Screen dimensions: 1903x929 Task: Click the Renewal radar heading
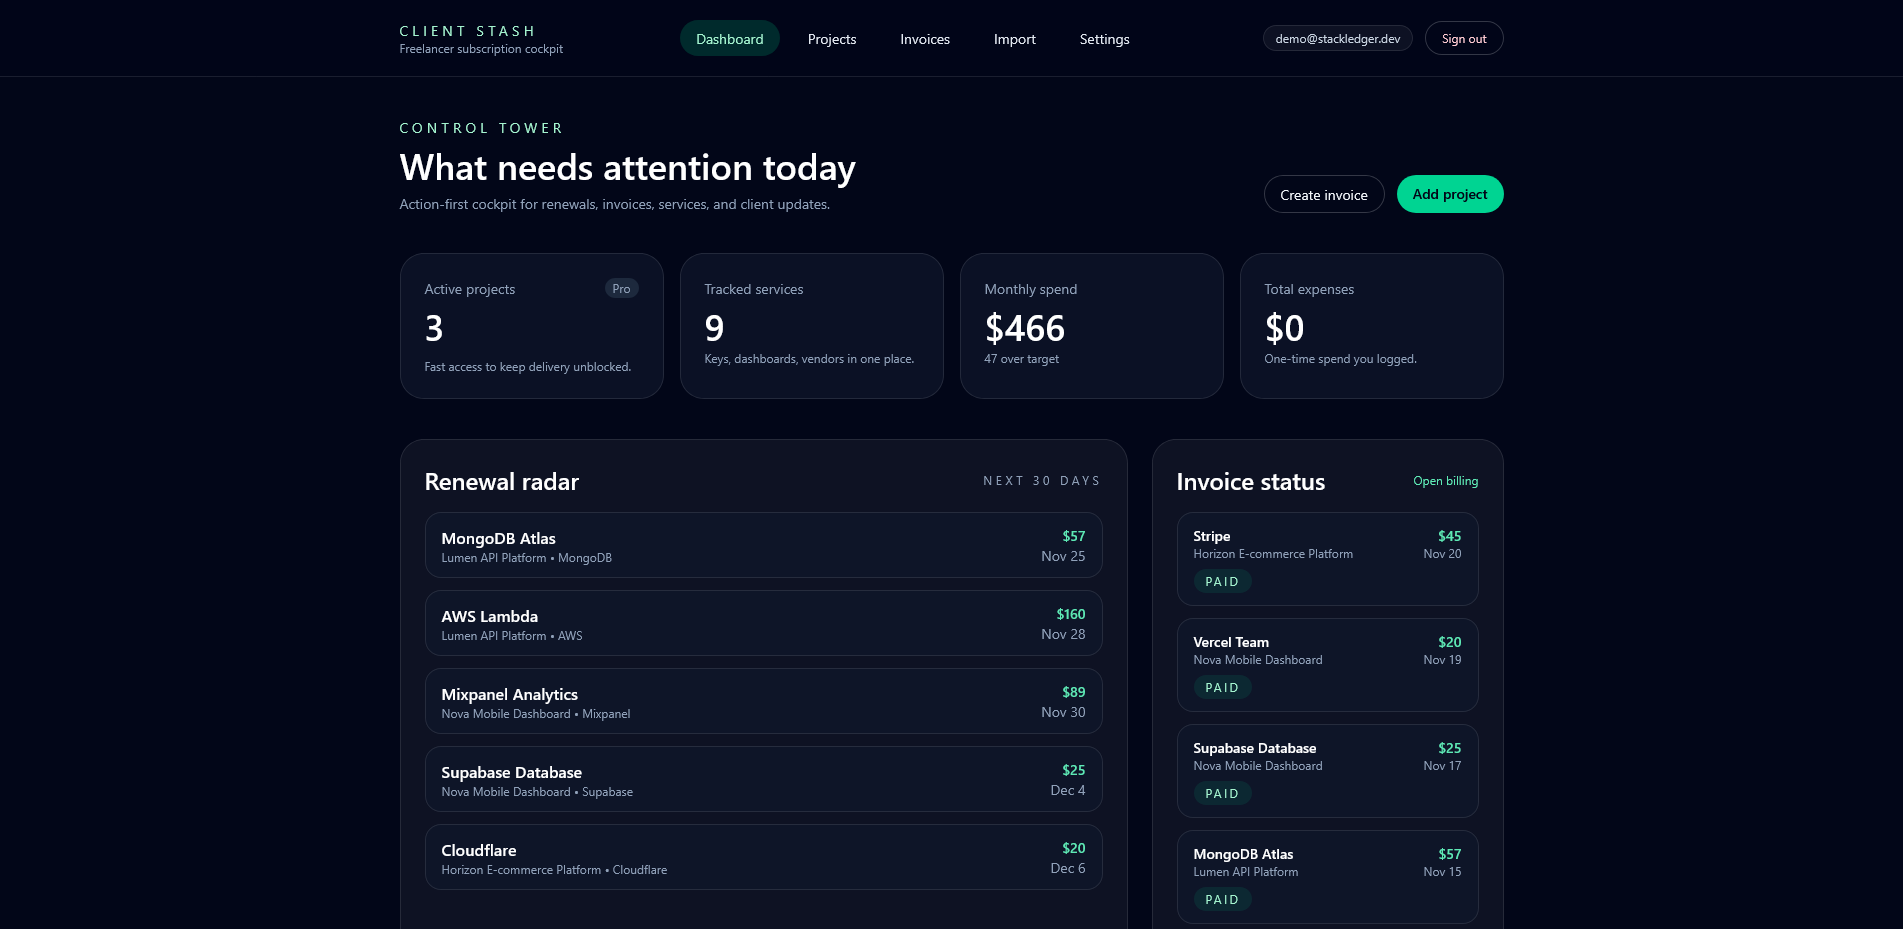502,482
